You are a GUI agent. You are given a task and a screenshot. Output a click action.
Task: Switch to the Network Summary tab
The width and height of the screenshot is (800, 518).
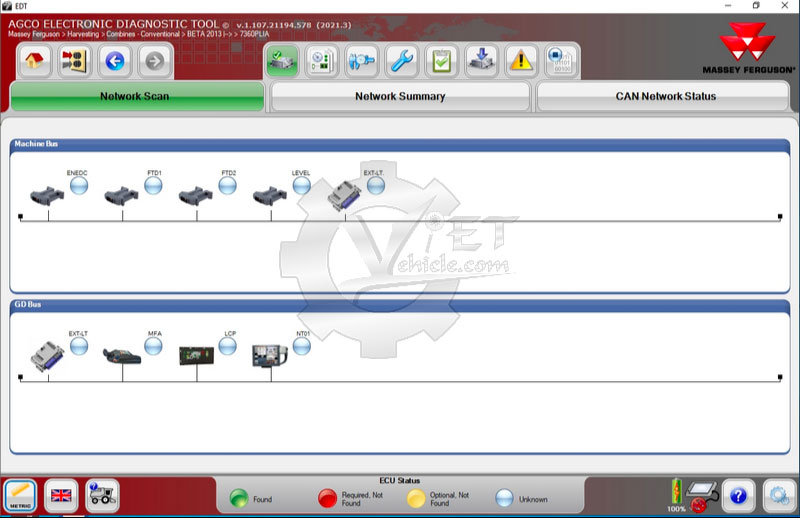pos(400,97)
